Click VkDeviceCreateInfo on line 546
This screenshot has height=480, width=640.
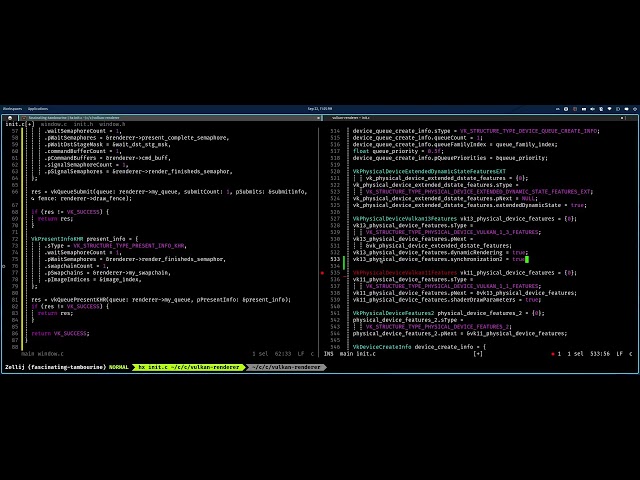click(382, 347)
